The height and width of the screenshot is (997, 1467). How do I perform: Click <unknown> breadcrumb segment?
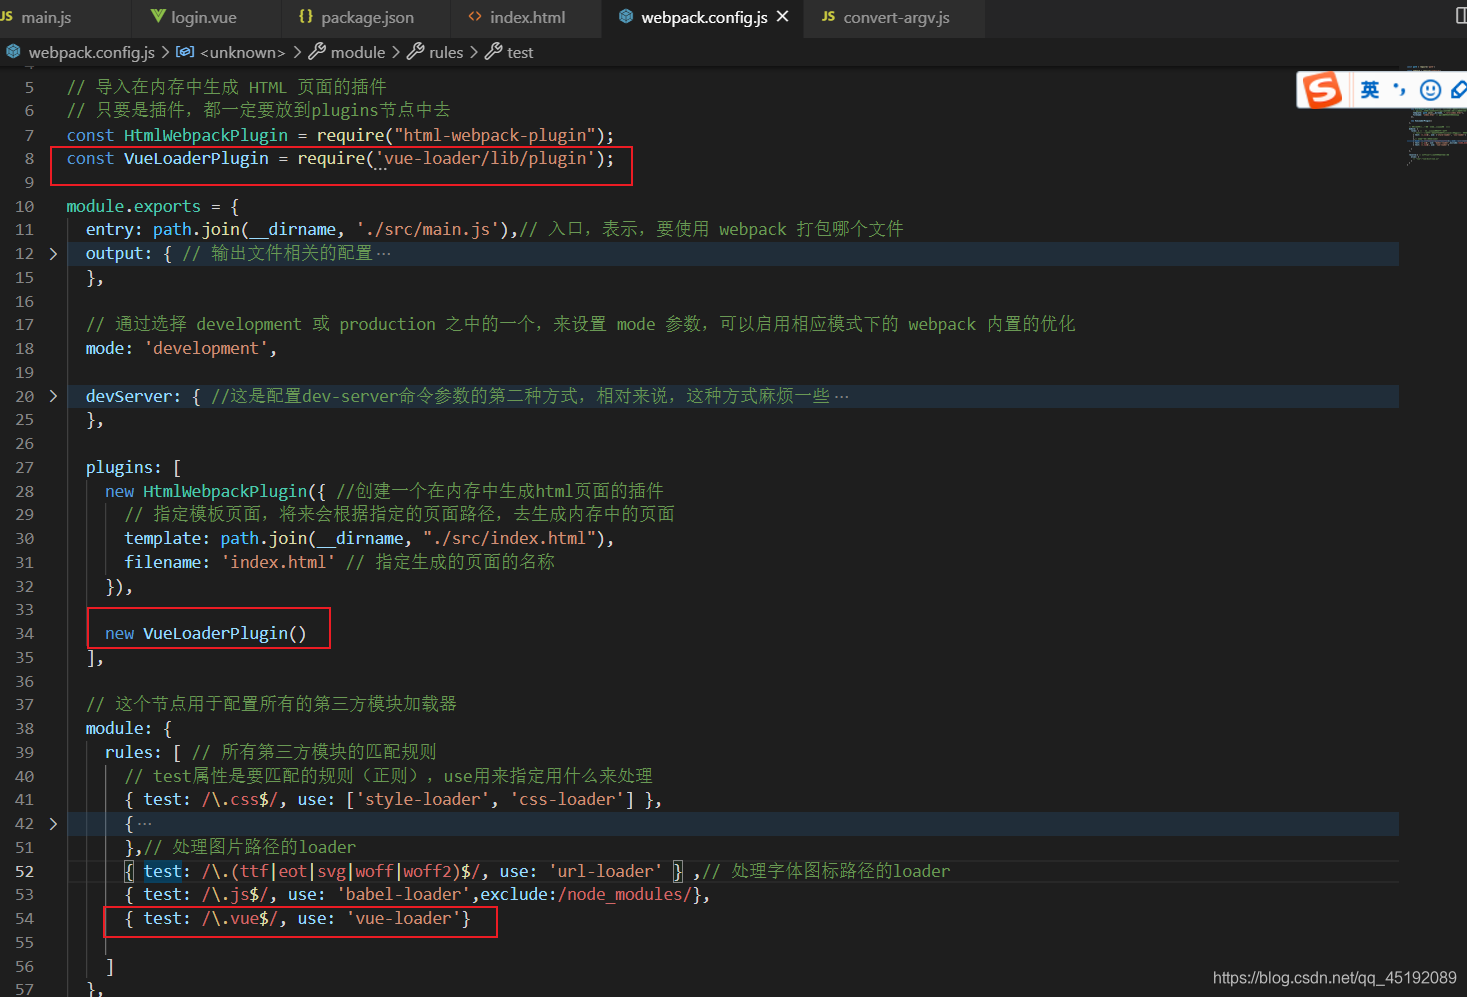[x=243, y=52]
